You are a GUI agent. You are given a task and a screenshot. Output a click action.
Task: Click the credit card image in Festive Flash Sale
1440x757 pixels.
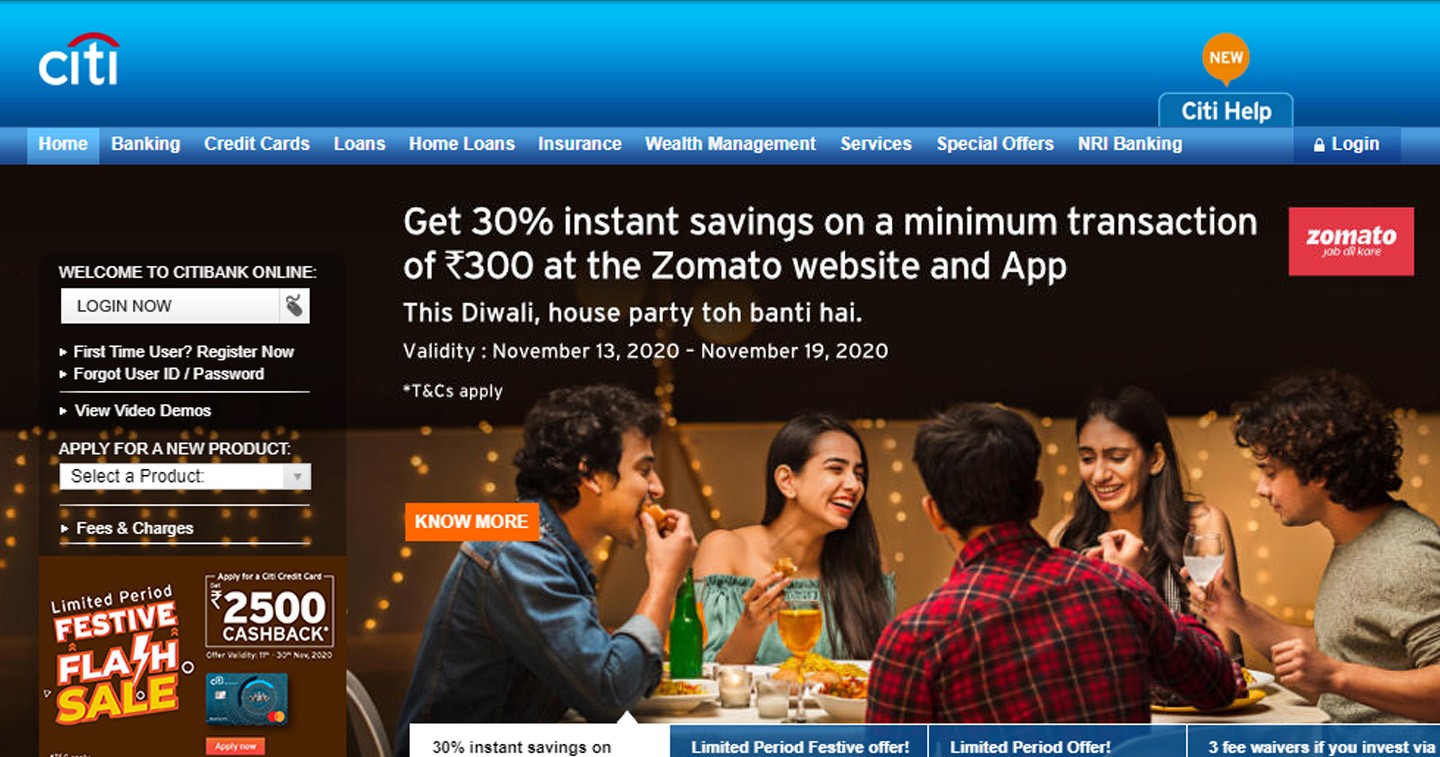click(x=246, y=698)
